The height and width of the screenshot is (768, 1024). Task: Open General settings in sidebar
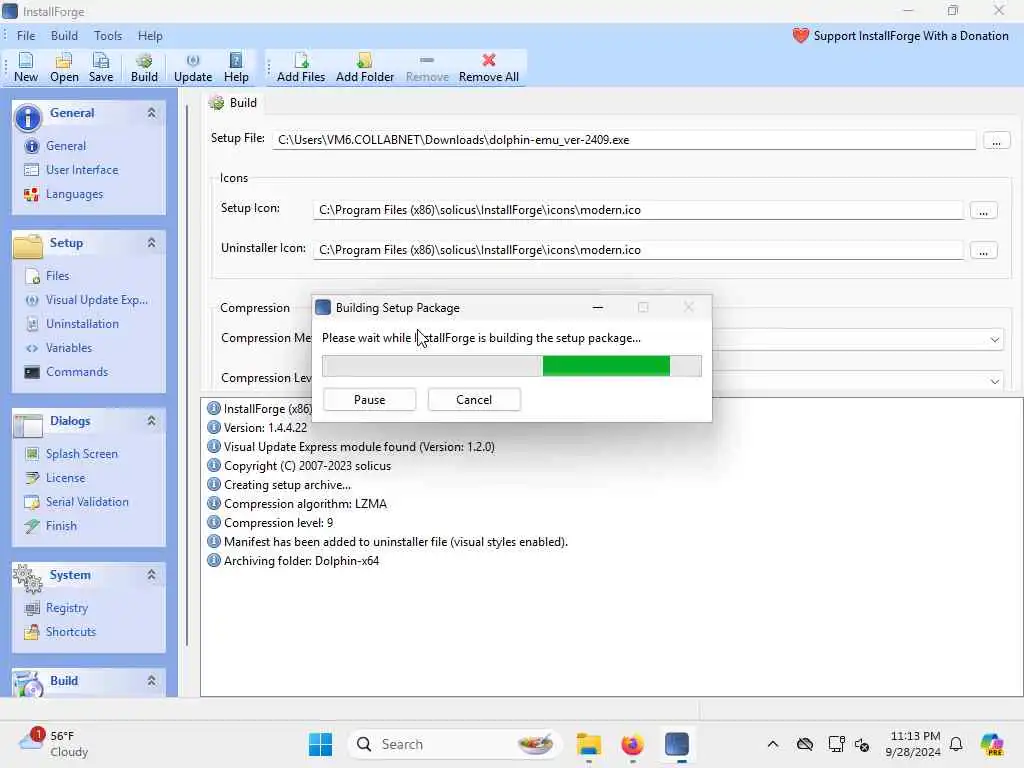[x=65, y=146]
